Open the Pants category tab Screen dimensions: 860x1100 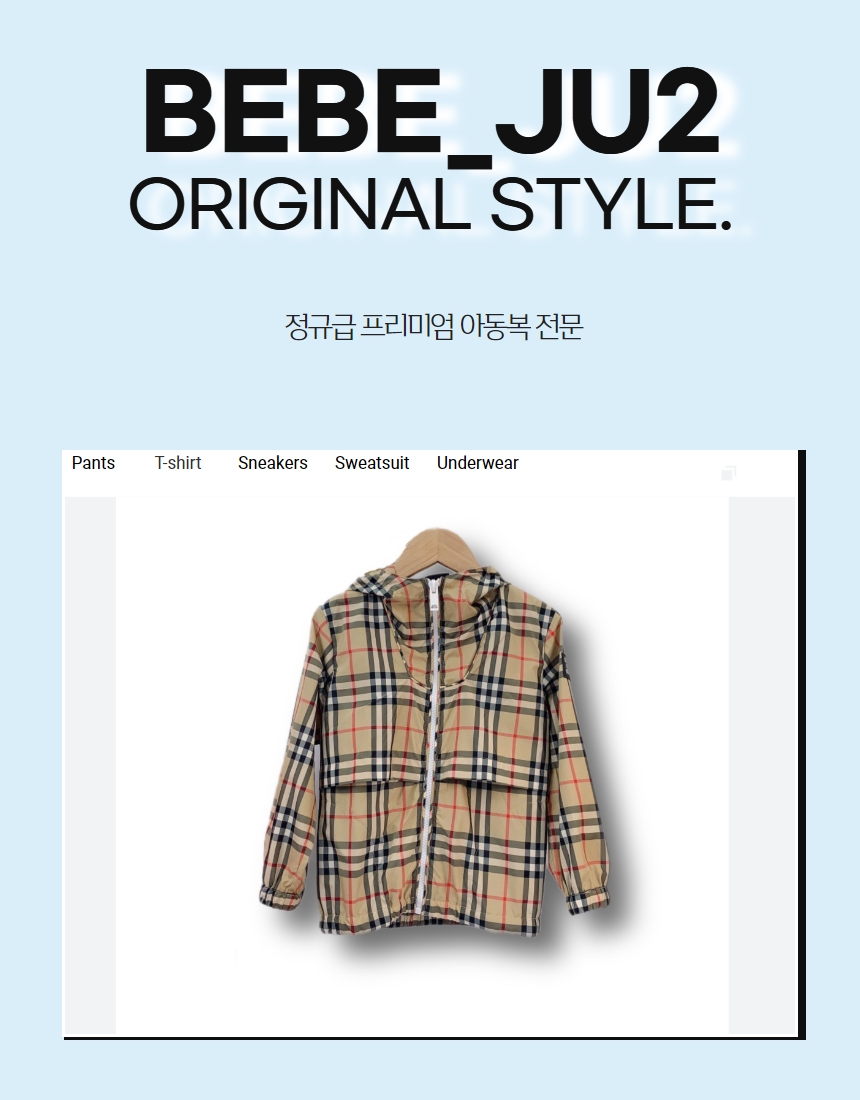pyautogui.click(x=93, y=463)
